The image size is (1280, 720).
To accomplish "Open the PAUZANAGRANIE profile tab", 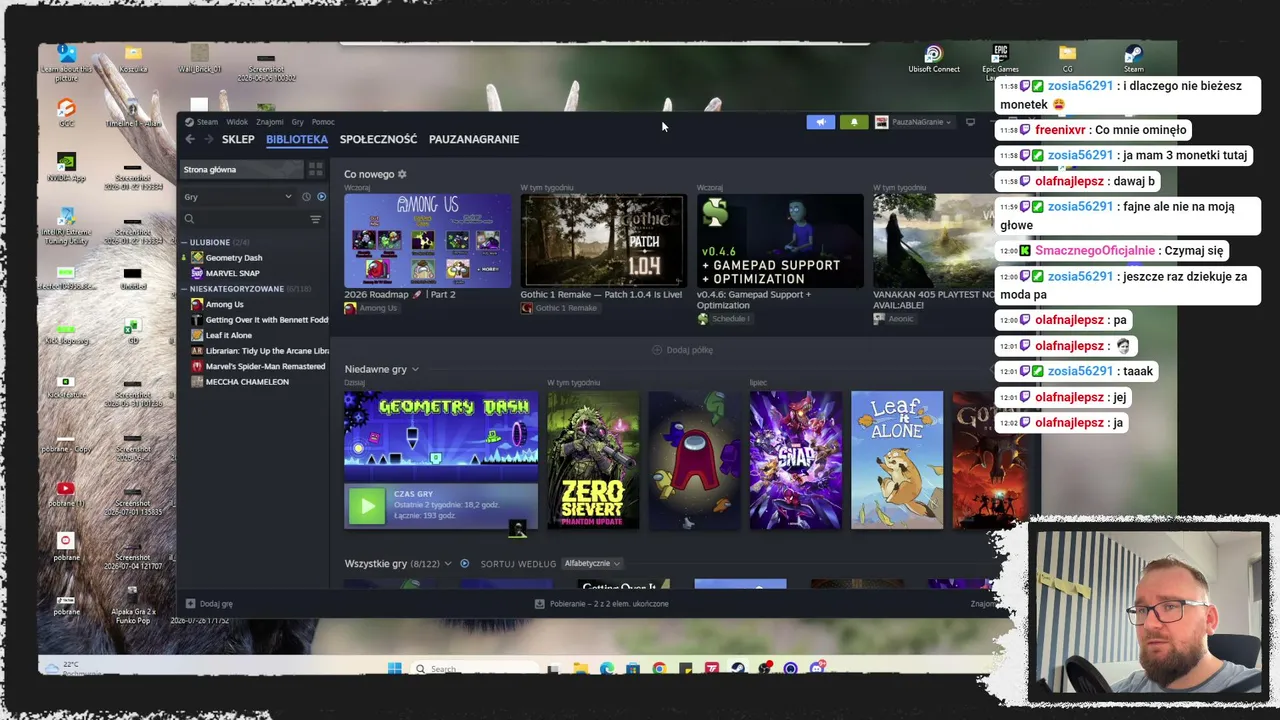I will [474, 139].
